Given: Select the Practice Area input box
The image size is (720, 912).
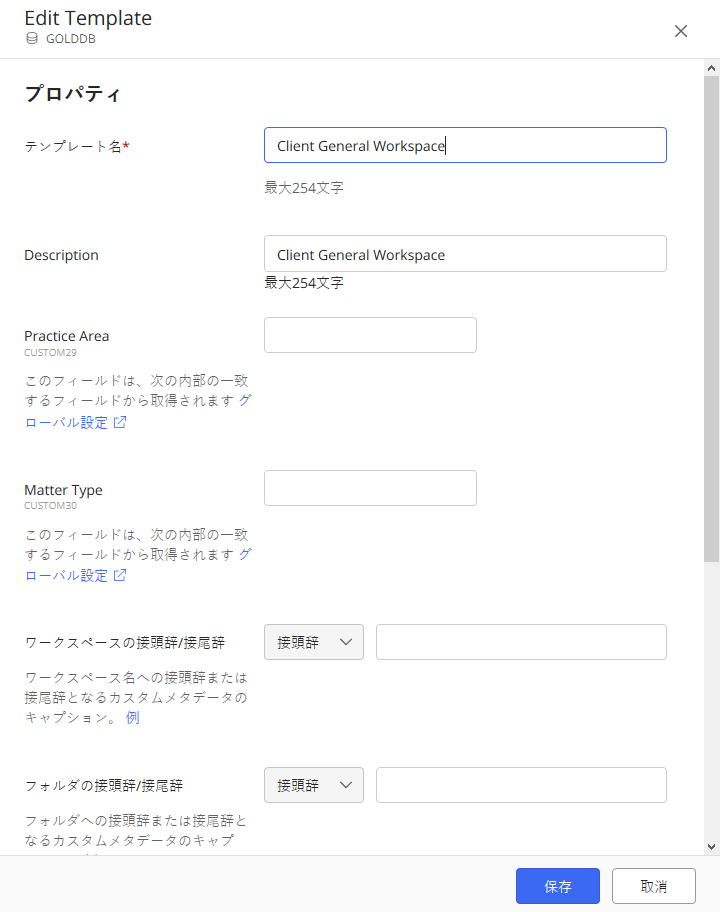Looking at the screenshot, I should (x=370, y=335).
